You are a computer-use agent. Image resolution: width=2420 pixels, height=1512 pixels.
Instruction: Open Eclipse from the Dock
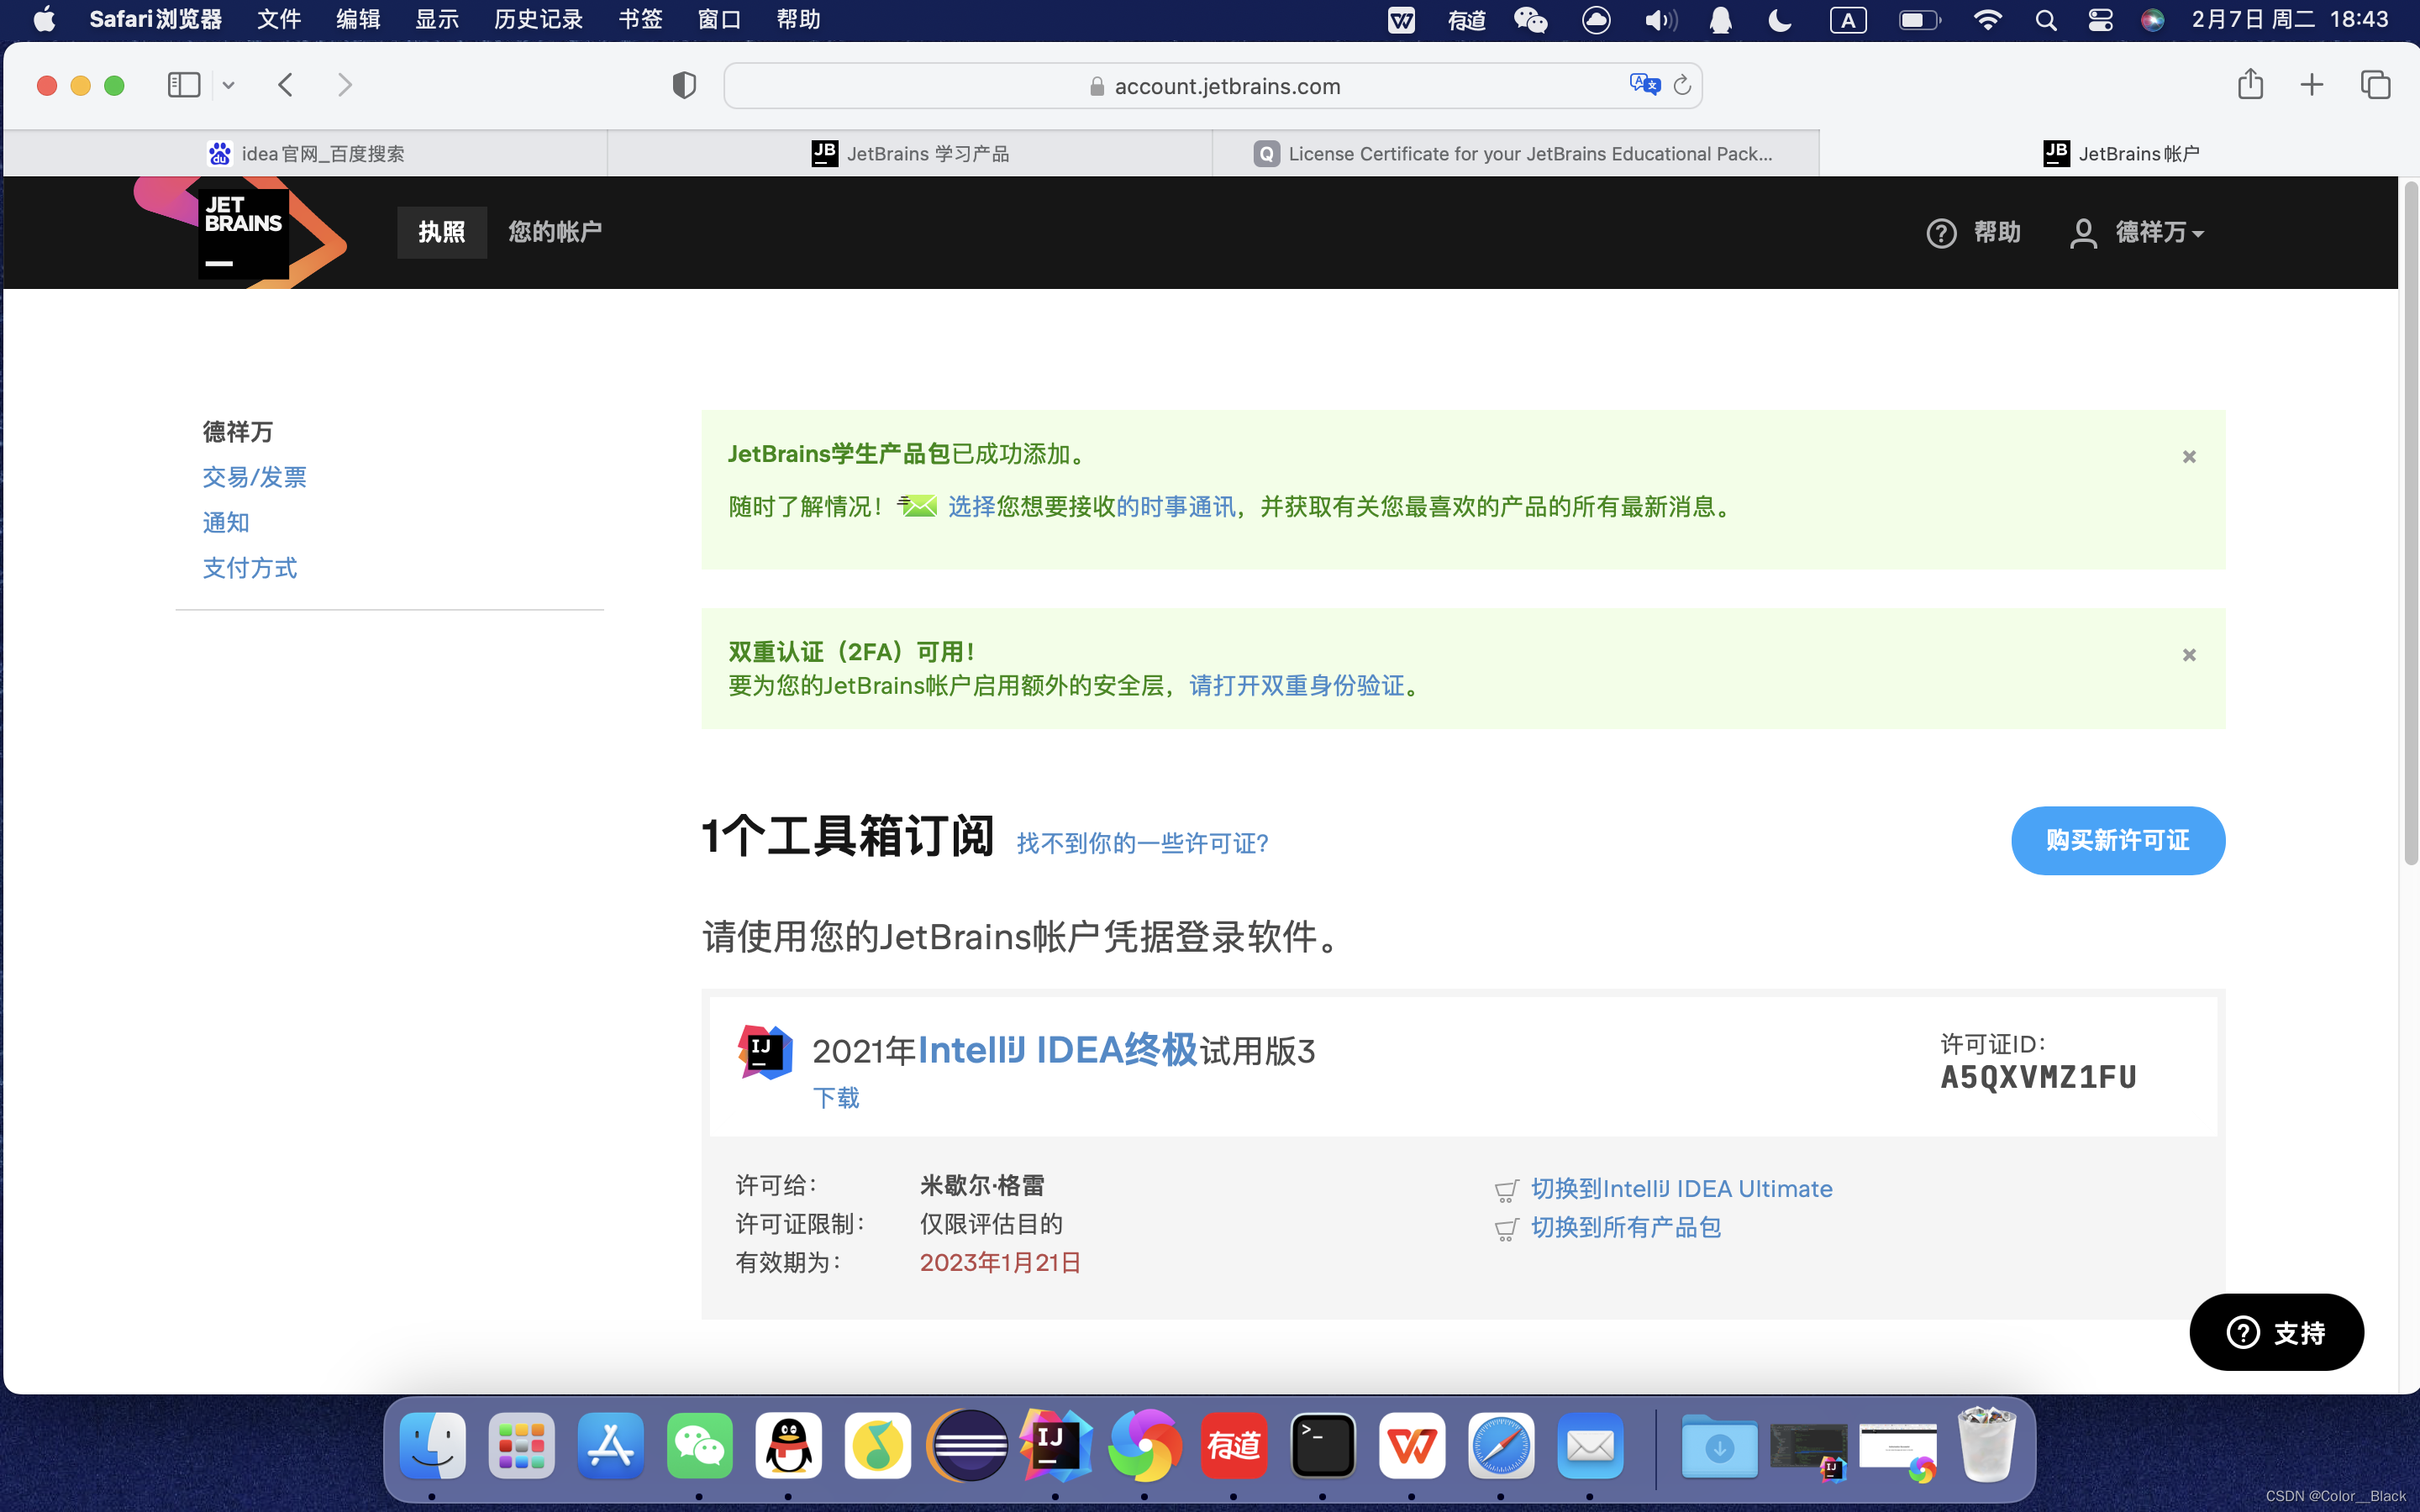coord(967,1445)
